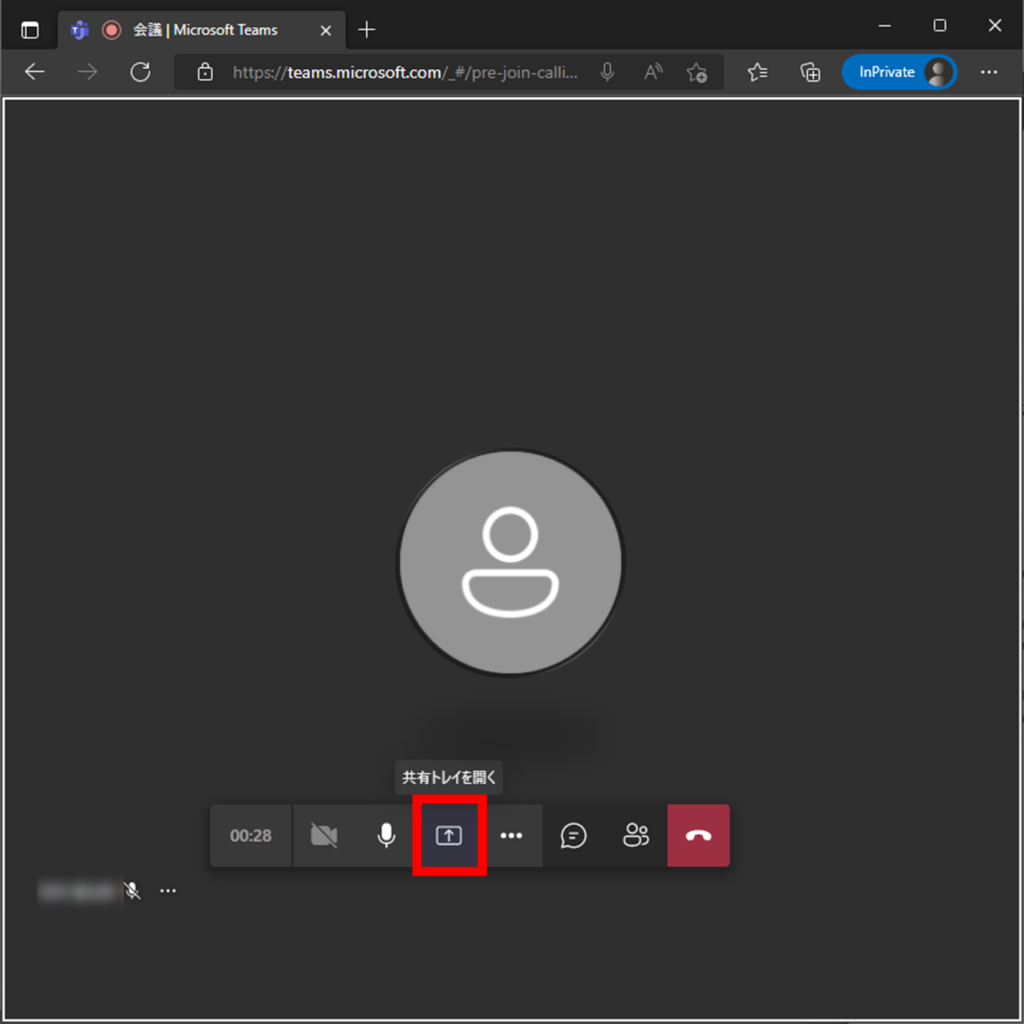Reload the Teams page

[140, 72]
